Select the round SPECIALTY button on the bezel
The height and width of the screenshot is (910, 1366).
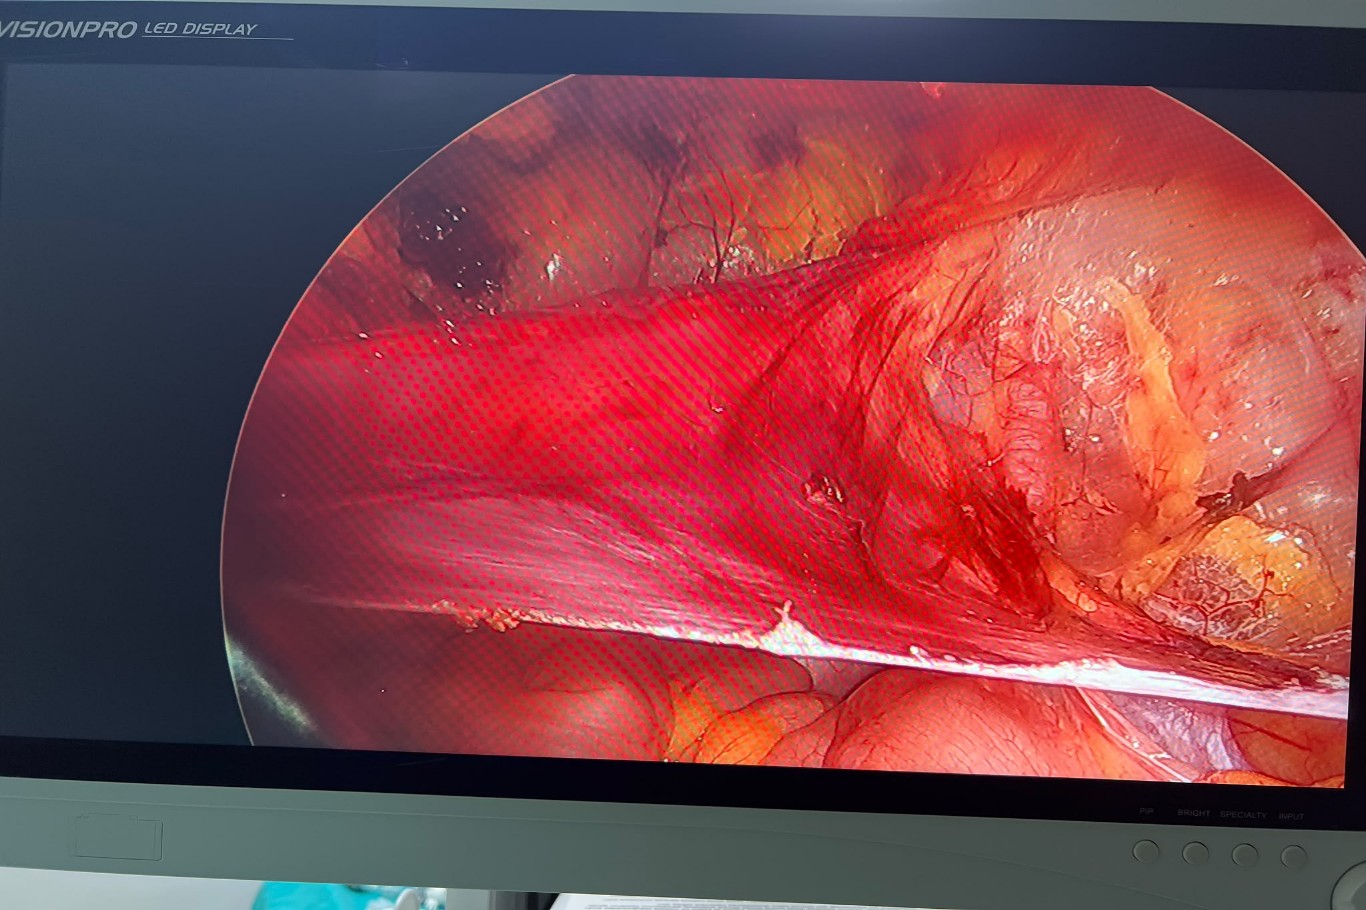coord(1244,855)
